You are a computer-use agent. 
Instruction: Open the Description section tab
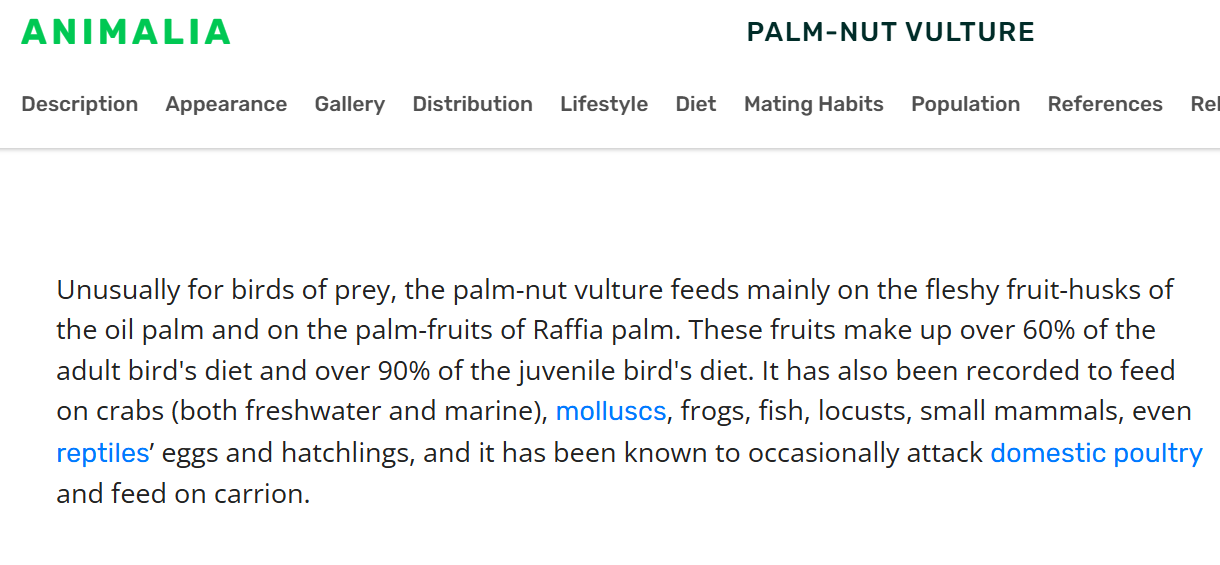coord(80,104)
